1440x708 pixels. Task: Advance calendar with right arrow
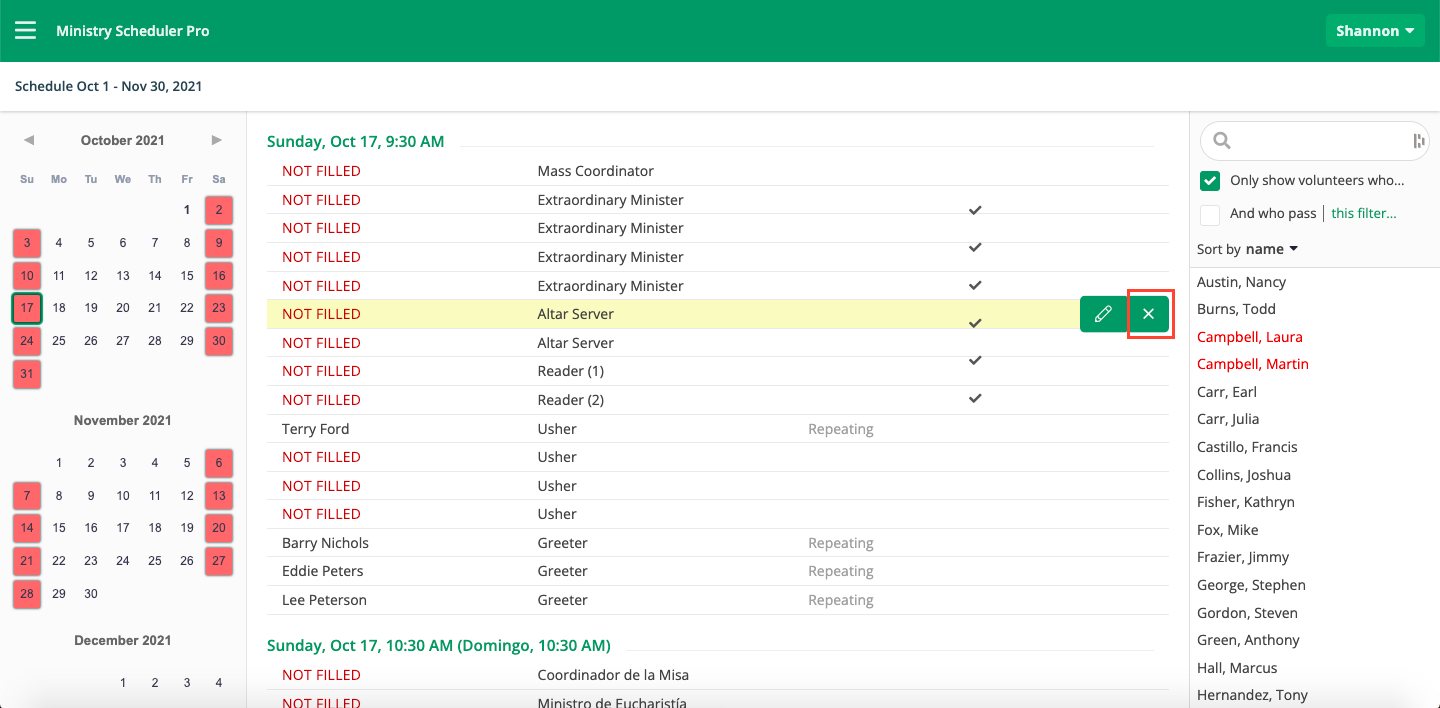pyautogui.click(x=216, y=140)
